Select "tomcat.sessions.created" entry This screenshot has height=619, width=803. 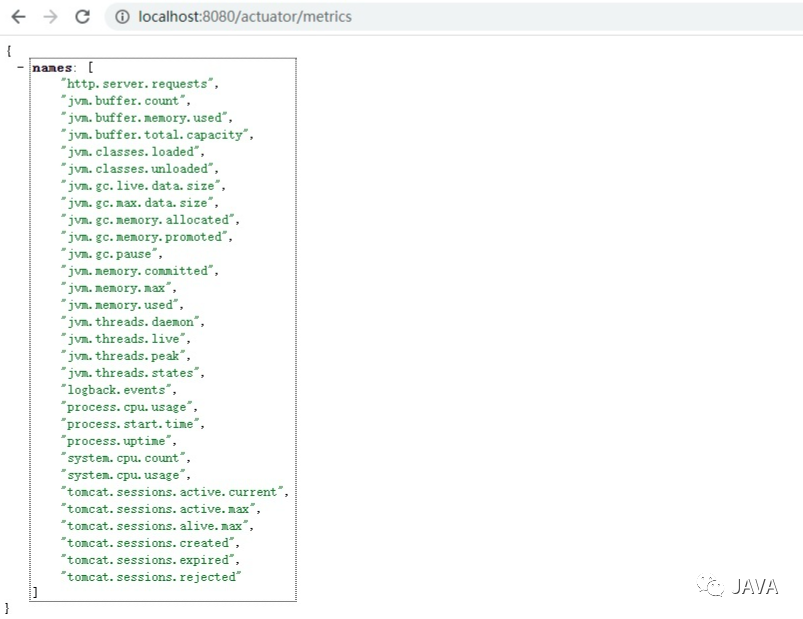coord(147,543)
